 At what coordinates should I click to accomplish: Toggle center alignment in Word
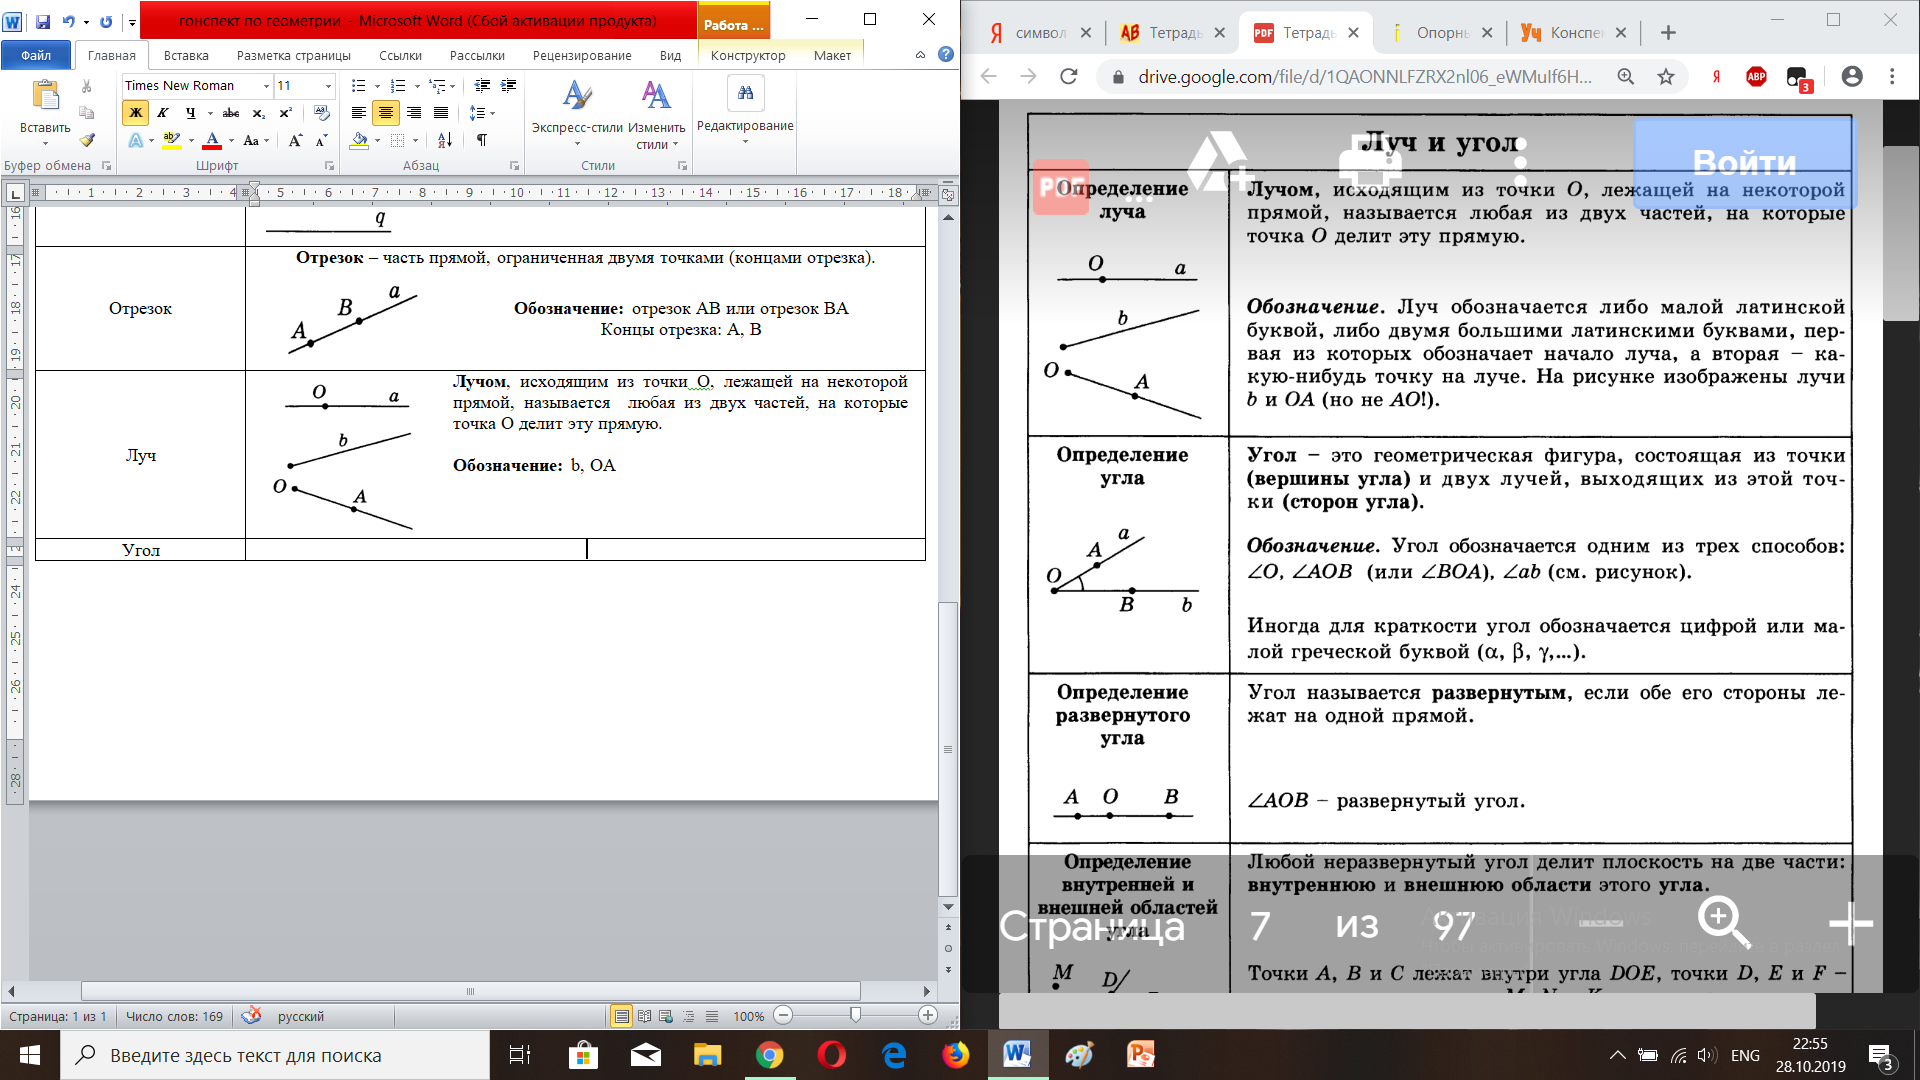[385, 113]
